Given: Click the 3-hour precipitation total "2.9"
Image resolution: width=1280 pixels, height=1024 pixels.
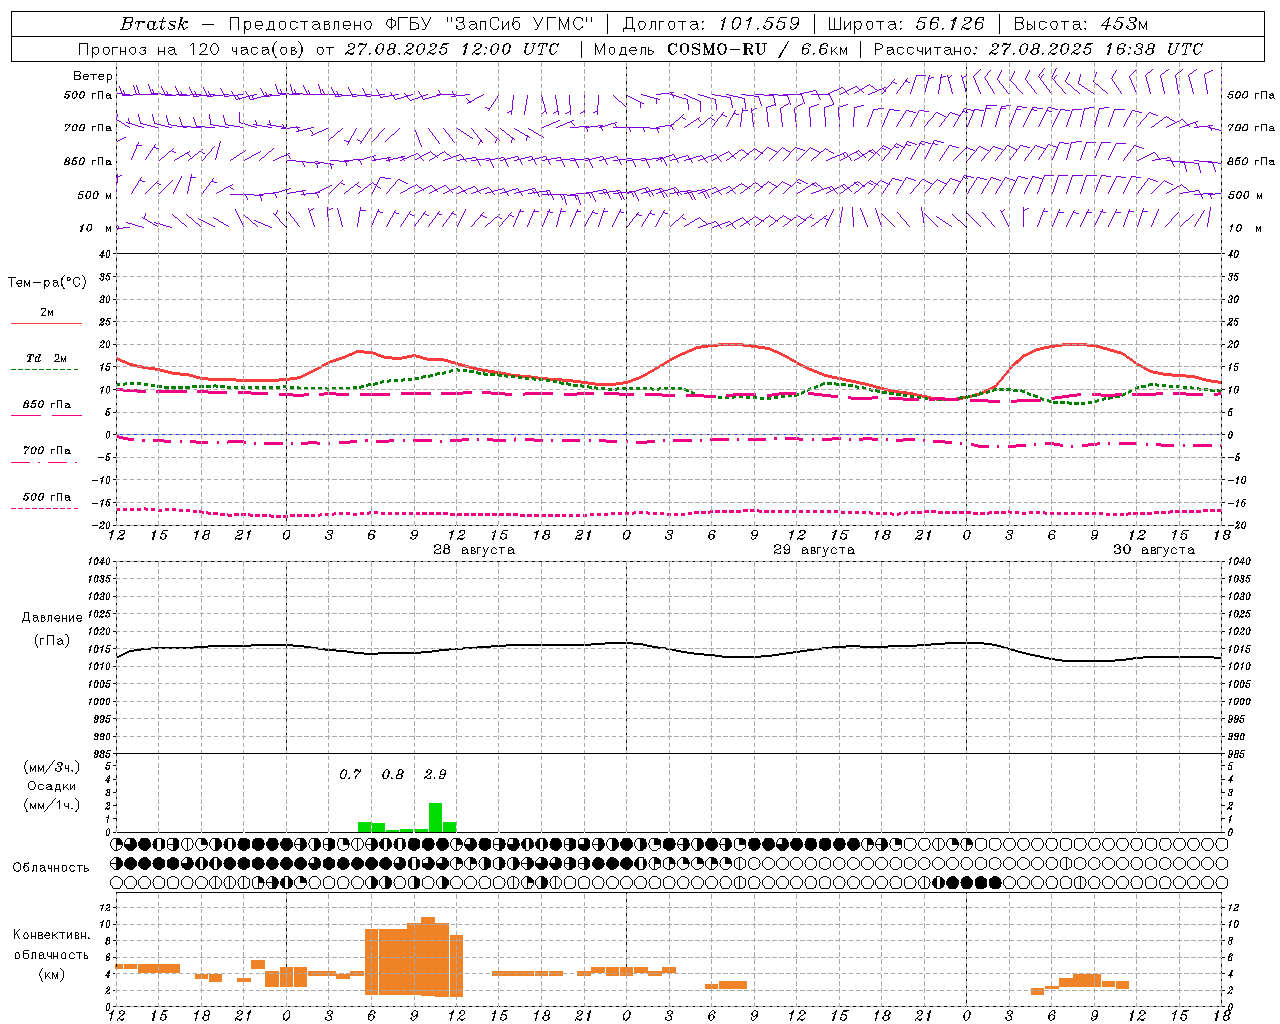Looking at the screenshot, I should [435, 774].
